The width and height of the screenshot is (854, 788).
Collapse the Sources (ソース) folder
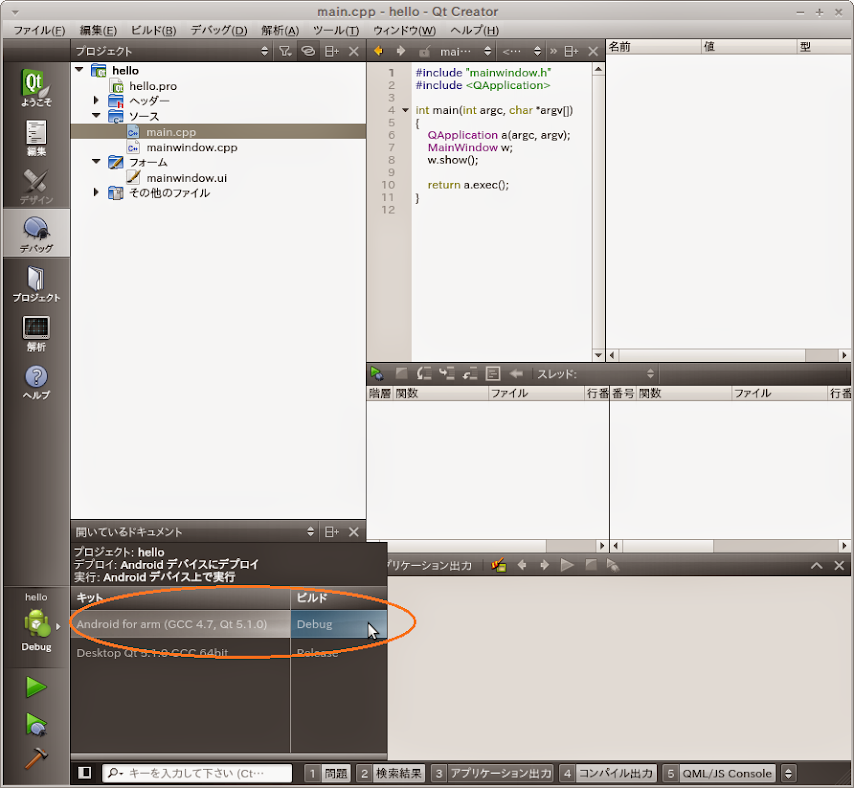[x=96, y=115]
